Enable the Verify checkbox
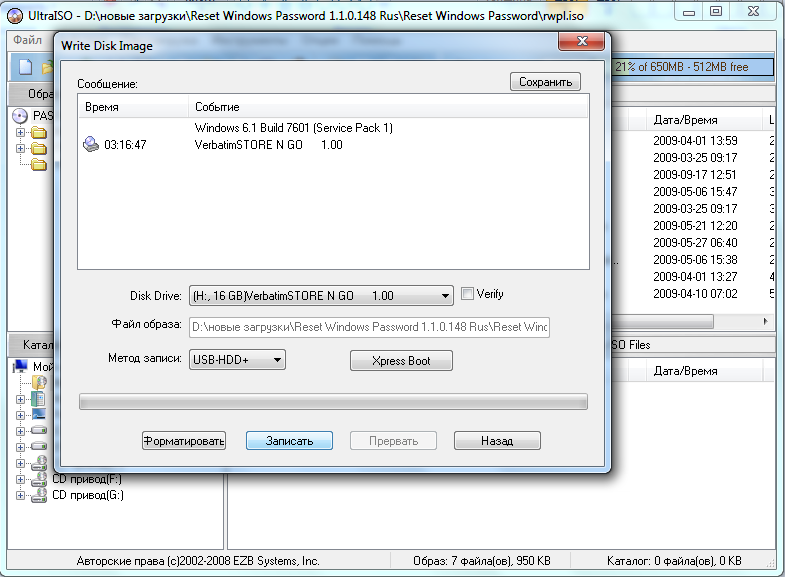The height and width of the screenshot is (577, 785). tap(467, 294)
